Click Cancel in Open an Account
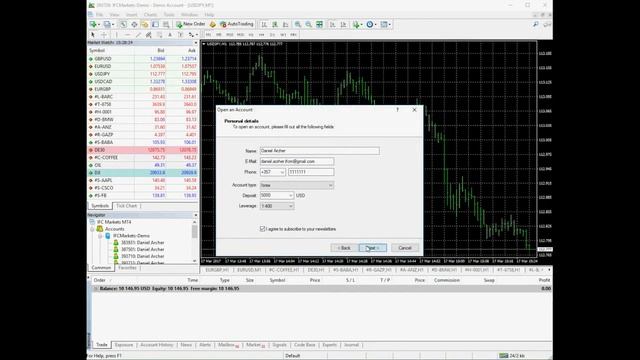This screenshot has height=360, width=640. tap(404, 248)
